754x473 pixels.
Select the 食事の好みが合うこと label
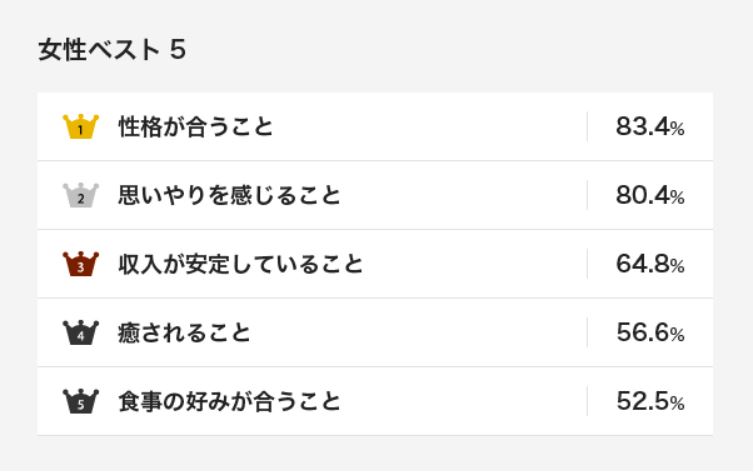click(x=229, y=402)
